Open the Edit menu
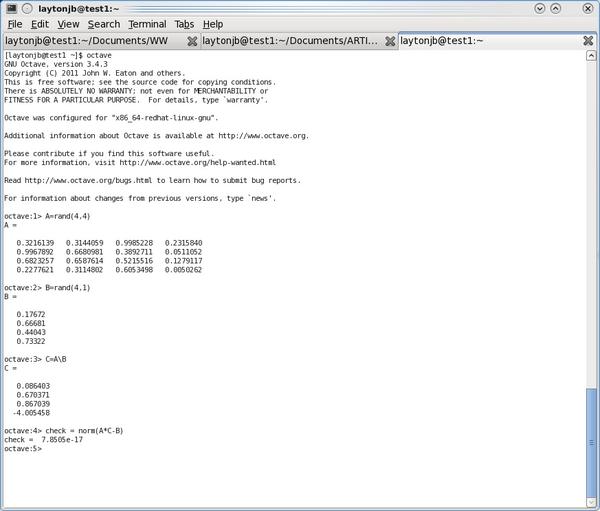This screenshot has height=511, width=600. tap(40, 24)
